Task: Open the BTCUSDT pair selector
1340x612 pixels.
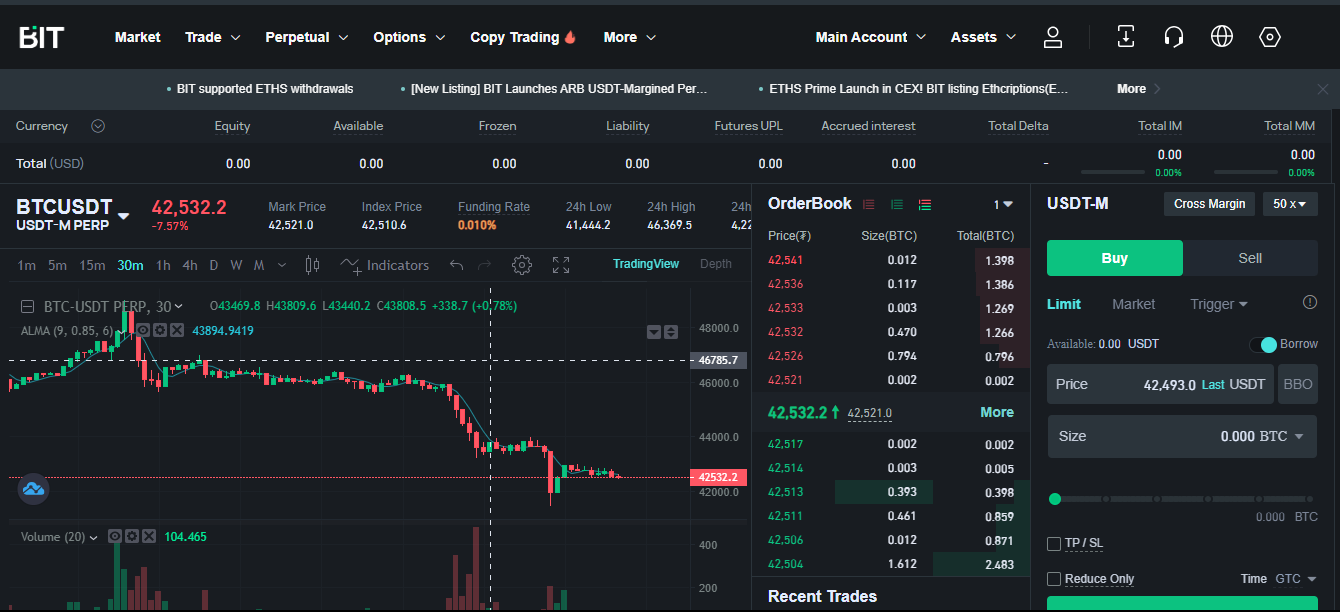Action: pos(73,214)
